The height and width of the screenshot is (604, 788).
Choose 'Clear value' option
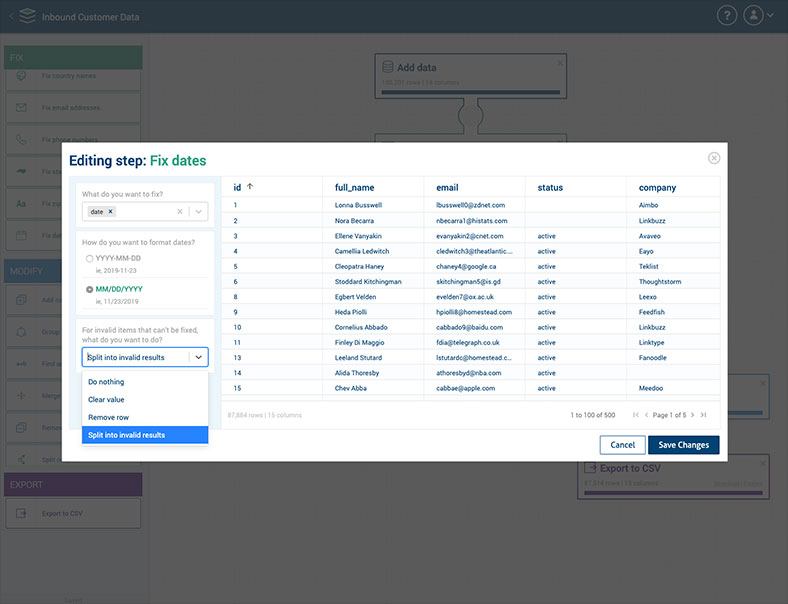point(106,400)
